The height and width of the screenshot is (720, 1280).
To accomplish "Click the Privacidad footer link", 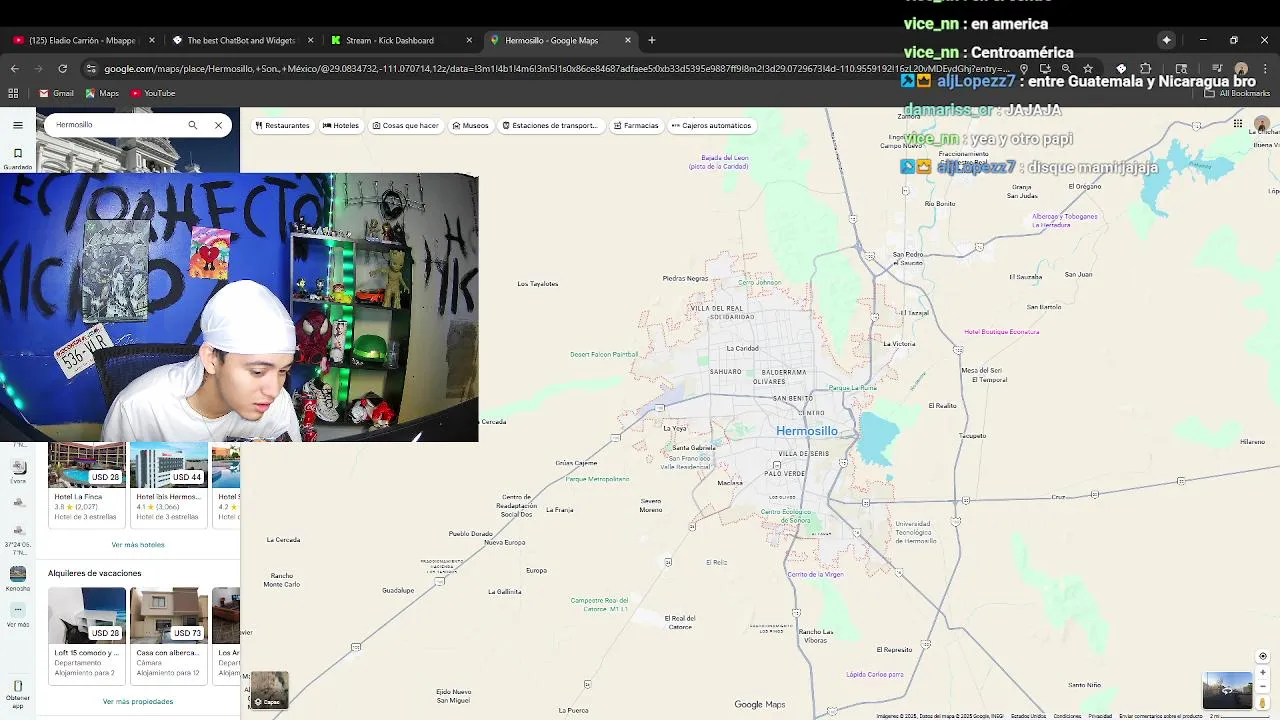I will [1100, 716].
